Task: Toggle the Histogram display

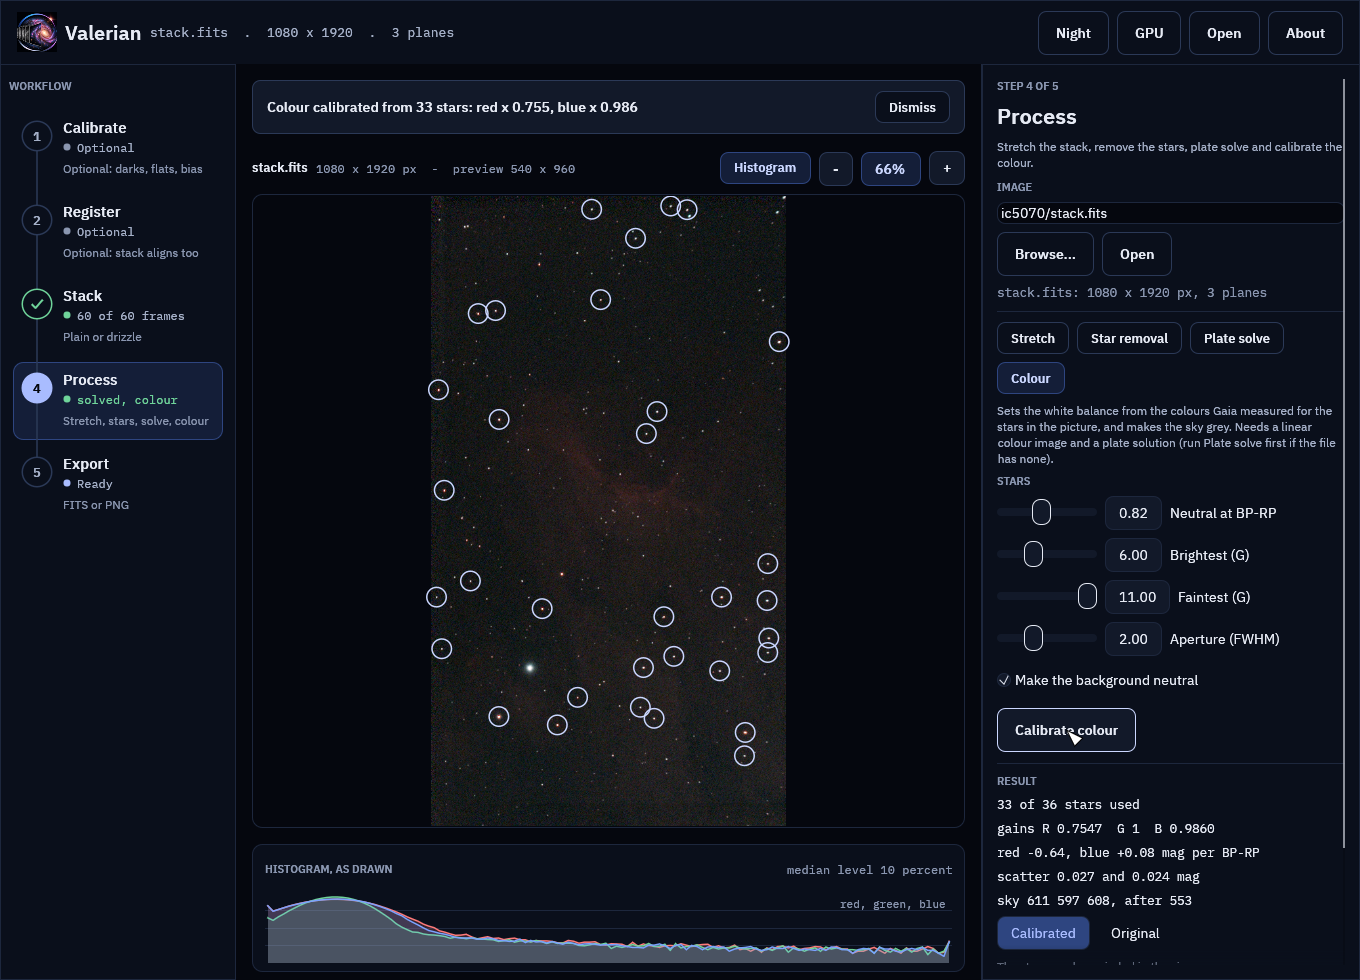Action: 765,168
